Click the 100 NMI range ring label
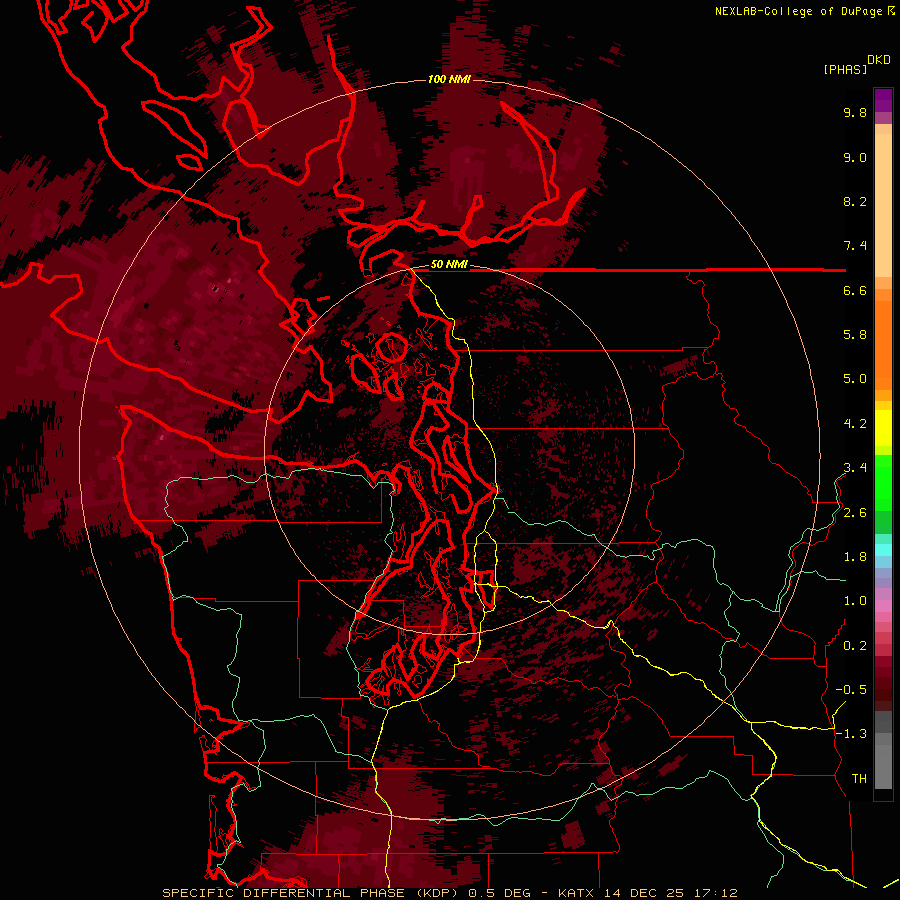This screenshot has height=900, width=900. [449, 79]
